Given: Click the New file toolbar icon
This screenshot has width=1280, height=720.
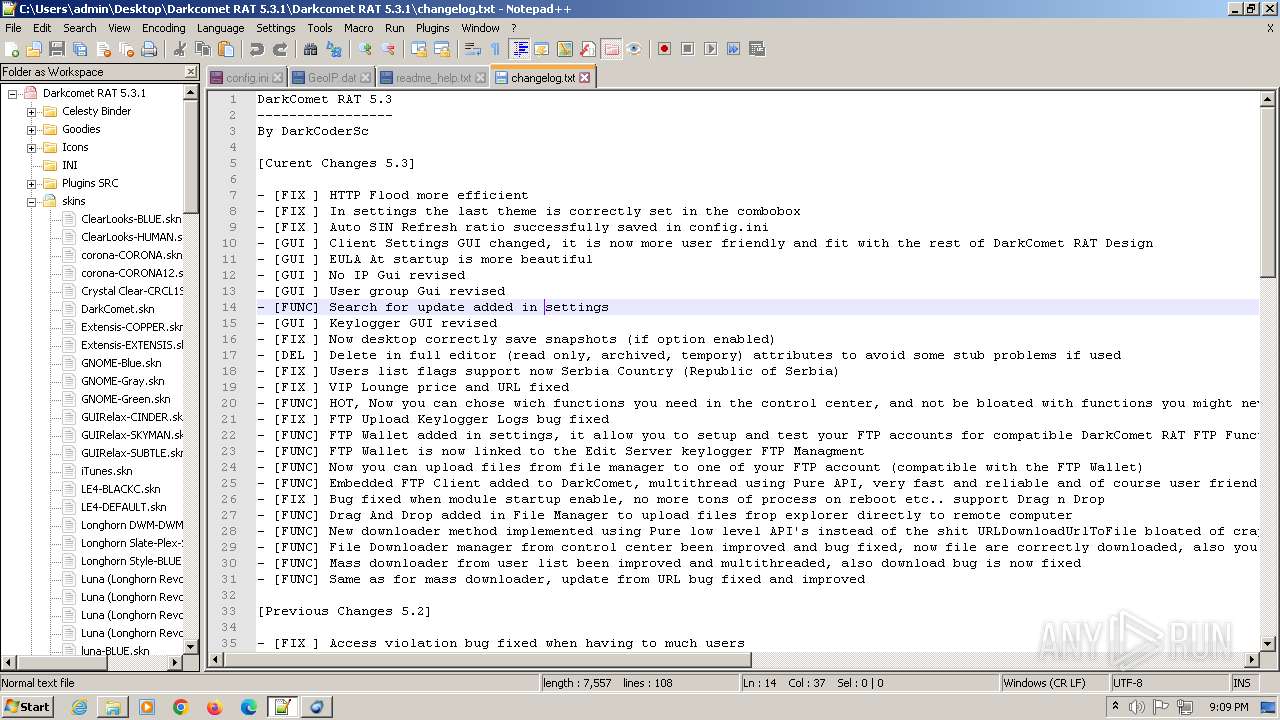Looking at the screenshot, I should click(12, 49).
